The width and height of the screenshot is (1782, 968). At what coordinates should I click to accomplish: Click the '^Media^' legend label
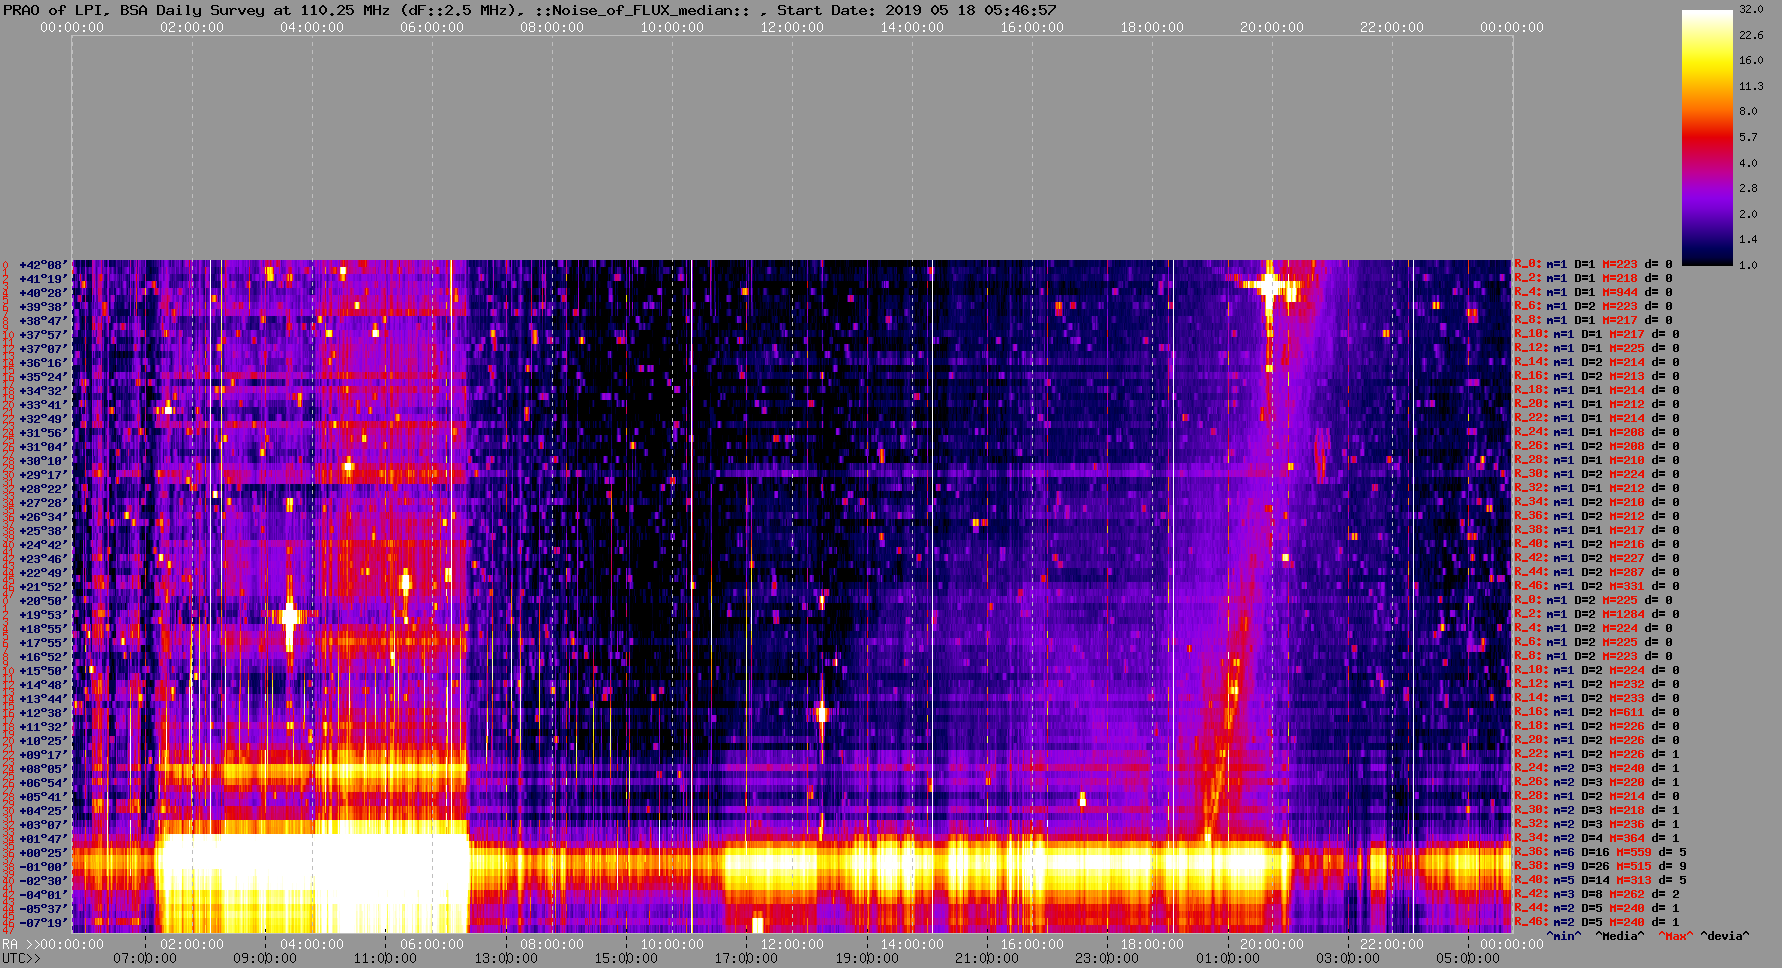1620,936
